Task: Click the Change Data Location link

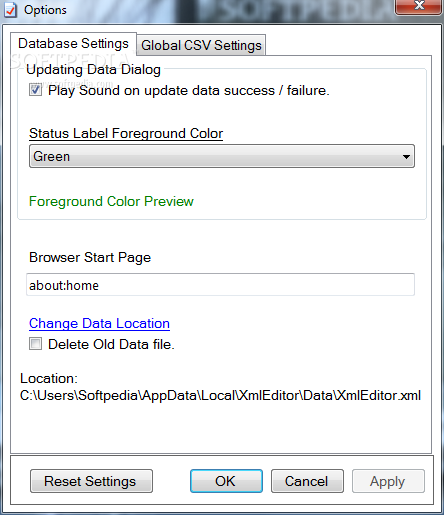Action: click(x=99, y=323)
